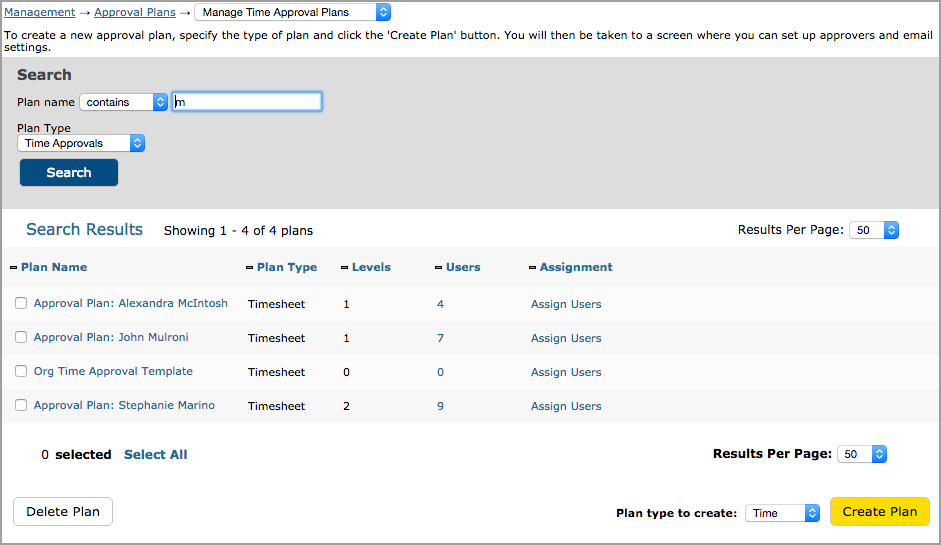
Task: Select the Org Time Approval Template checkbox
Action: [21, 371]
